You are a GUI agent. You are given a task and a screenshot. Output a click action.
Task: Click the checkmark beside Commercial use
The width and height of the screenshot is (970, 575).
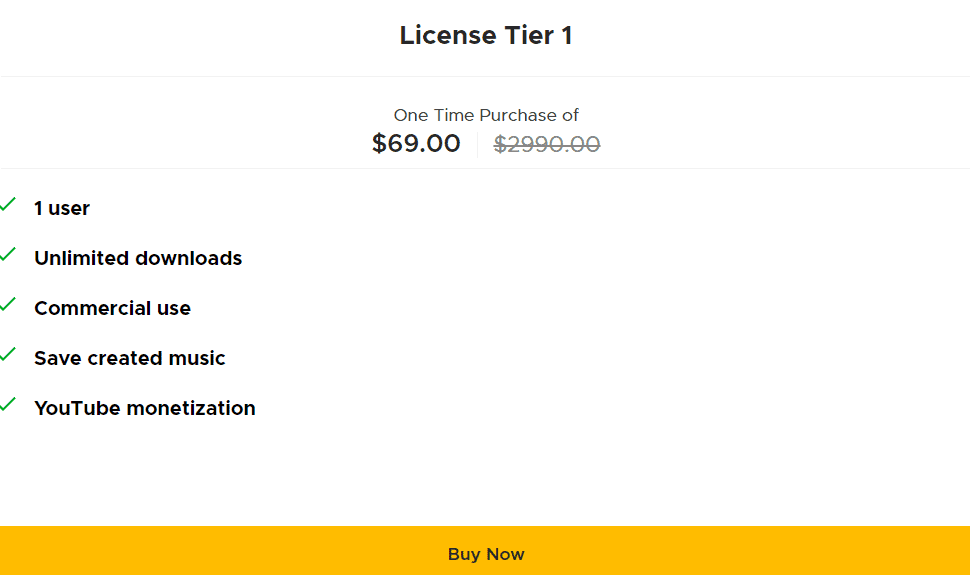pyautogui.click(x=8, y=305)
